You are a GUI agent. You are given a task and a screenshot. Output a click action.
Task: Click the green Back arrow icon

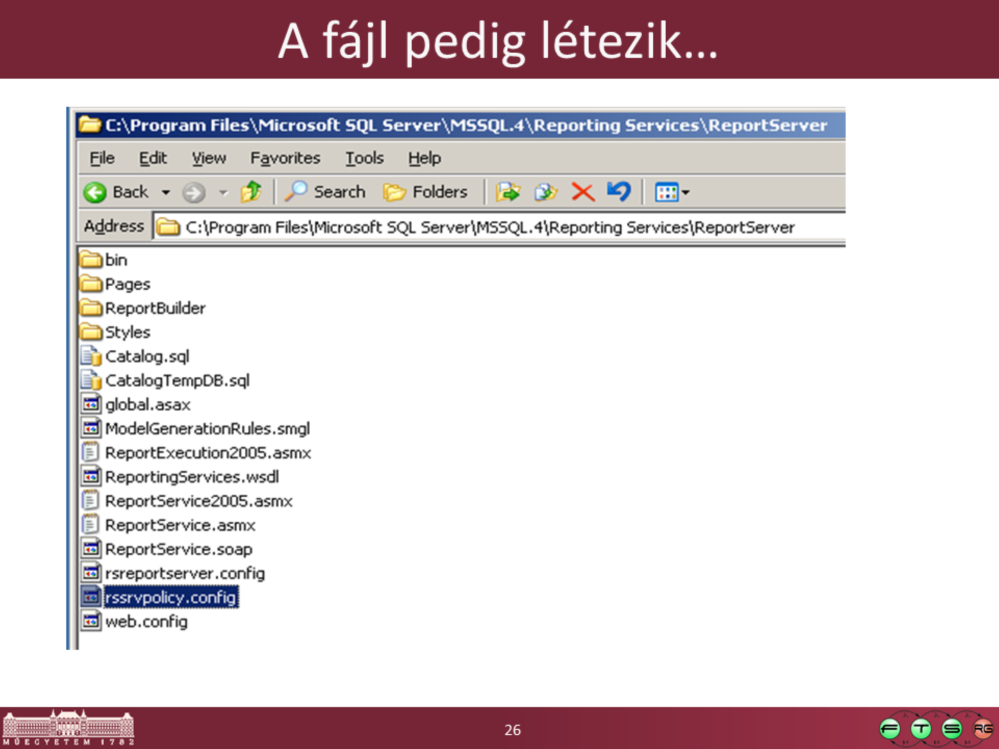click(96, 192)
